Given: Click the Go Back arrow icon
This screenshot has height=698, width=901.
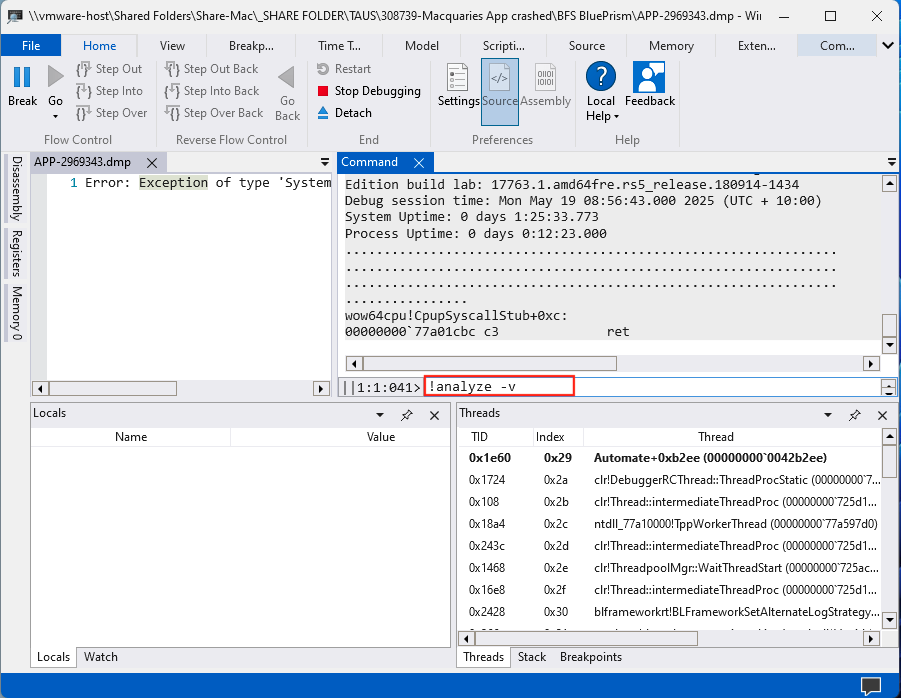Looking at the screenshot, I should coord(287,78).
